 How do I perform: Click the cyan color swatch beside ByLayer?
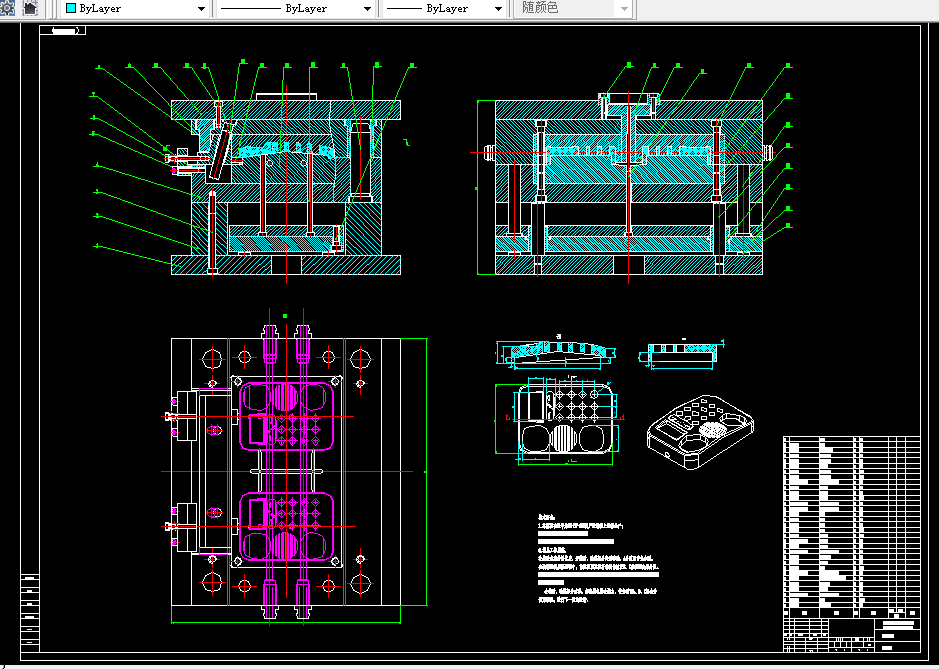(71, 8)
